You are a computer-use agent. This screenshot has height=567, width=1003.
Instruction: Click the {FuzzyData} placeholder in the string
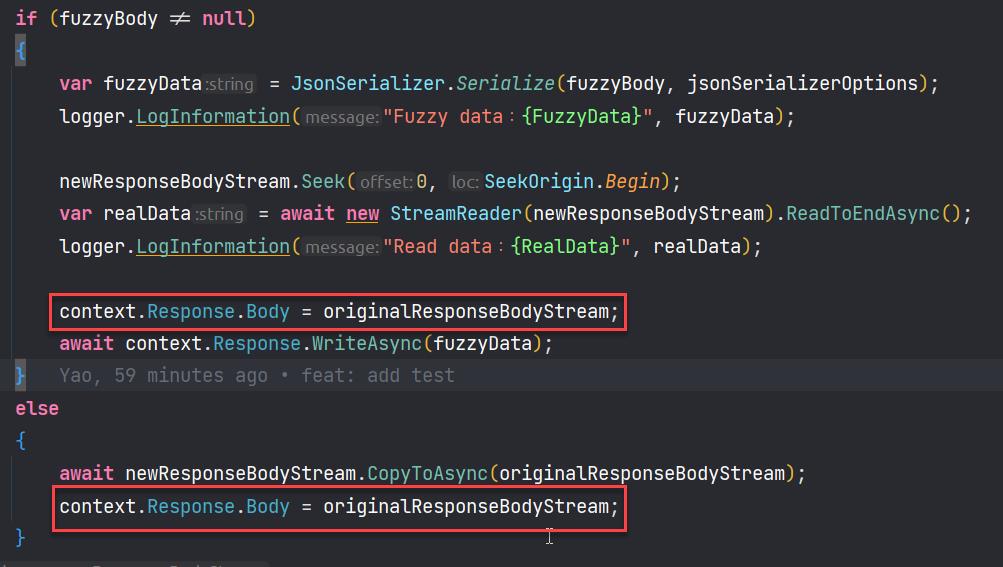pos(581,117)
